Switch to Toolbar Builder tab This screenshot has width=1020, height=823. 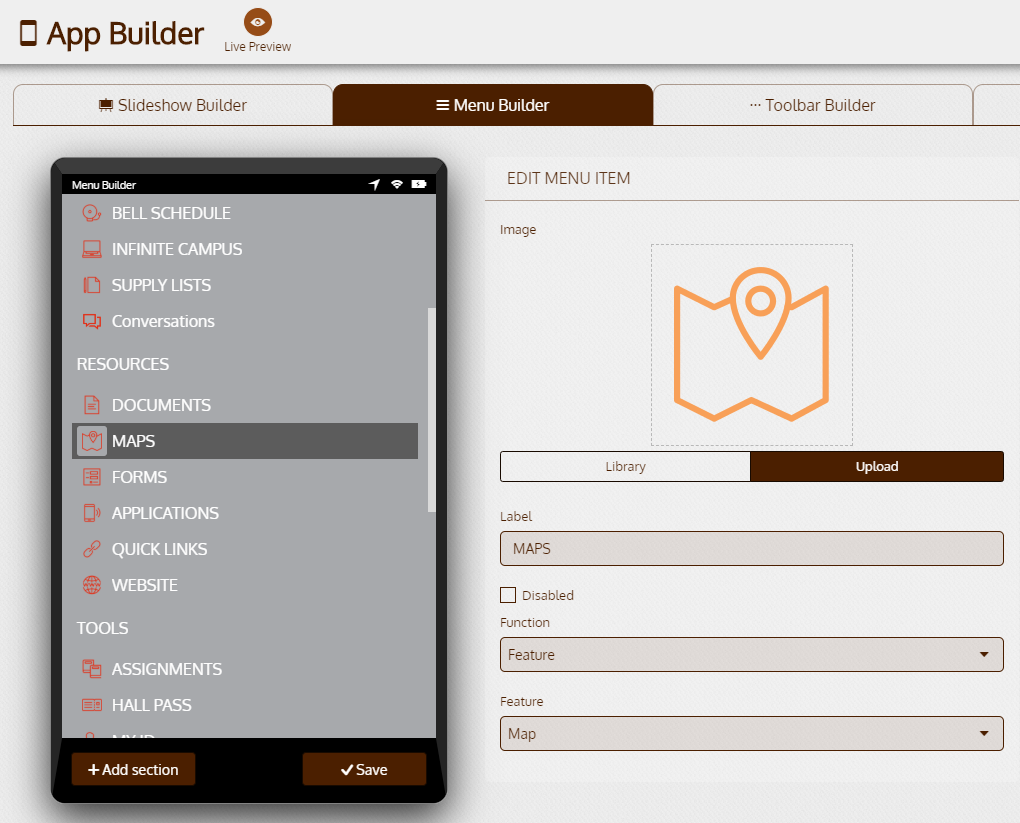[x=812, y=105]
